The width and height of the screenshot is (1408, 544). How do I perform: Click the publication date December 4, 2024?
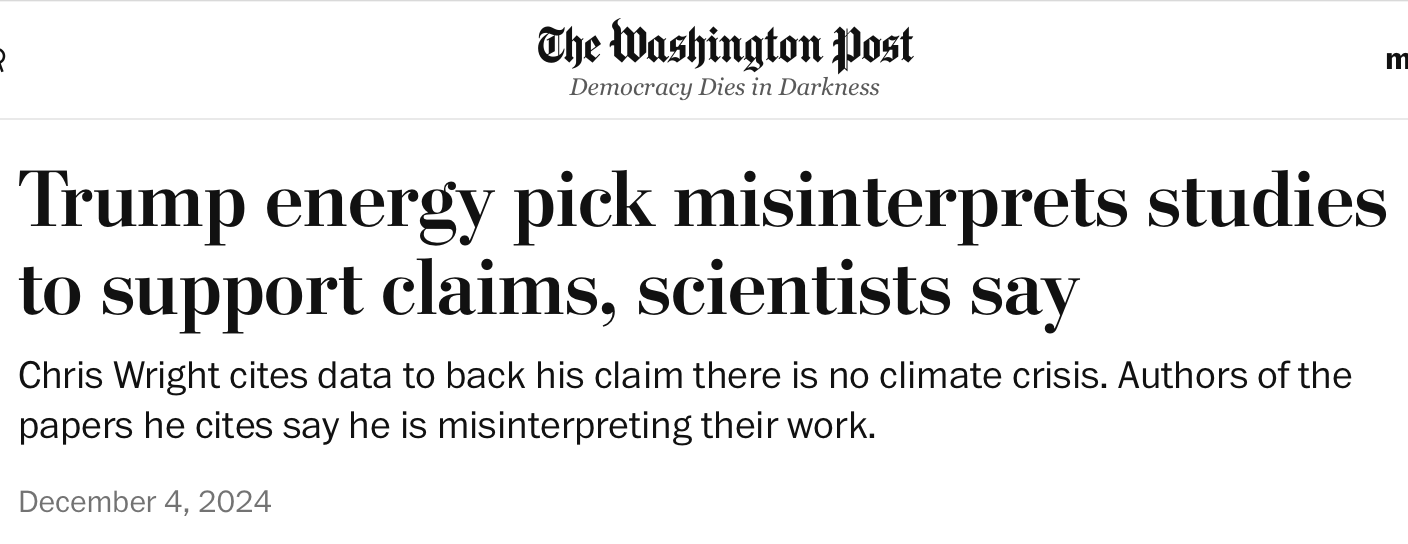145,501
